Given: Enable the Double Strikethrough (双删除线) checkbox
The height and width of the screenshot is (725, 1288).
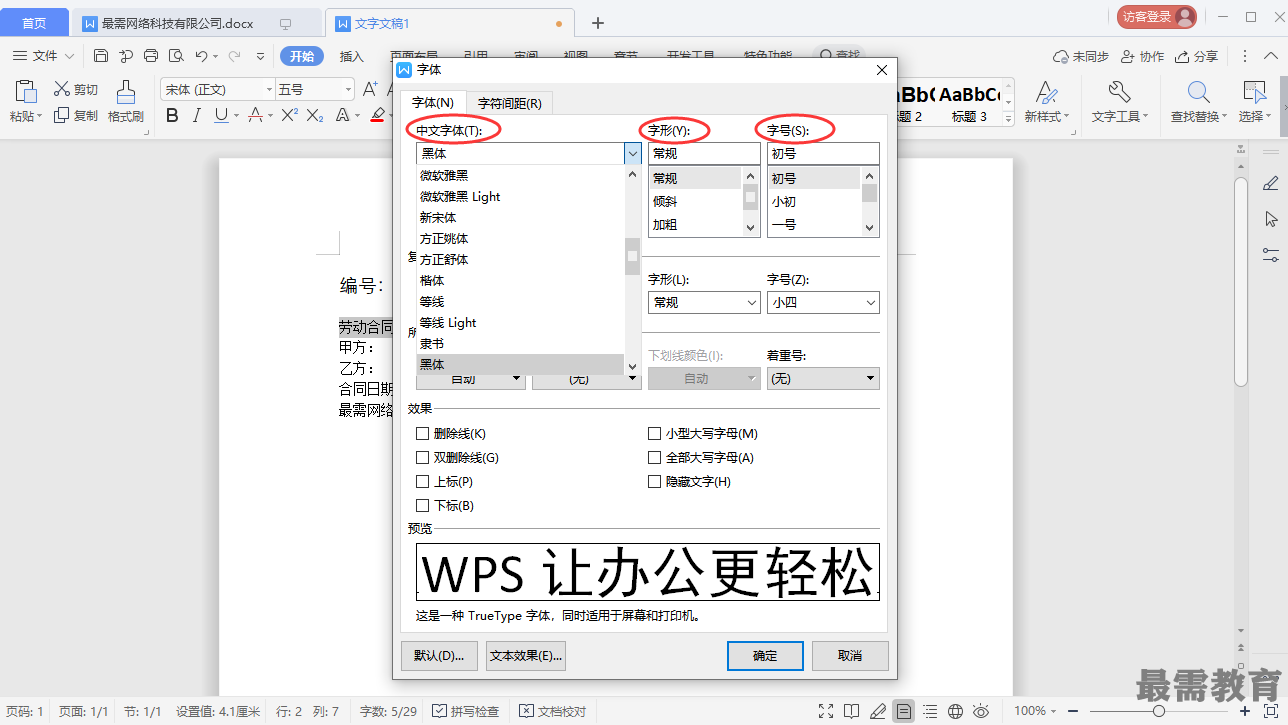Looking at the screenshot, I should click(x=423, y=458).
